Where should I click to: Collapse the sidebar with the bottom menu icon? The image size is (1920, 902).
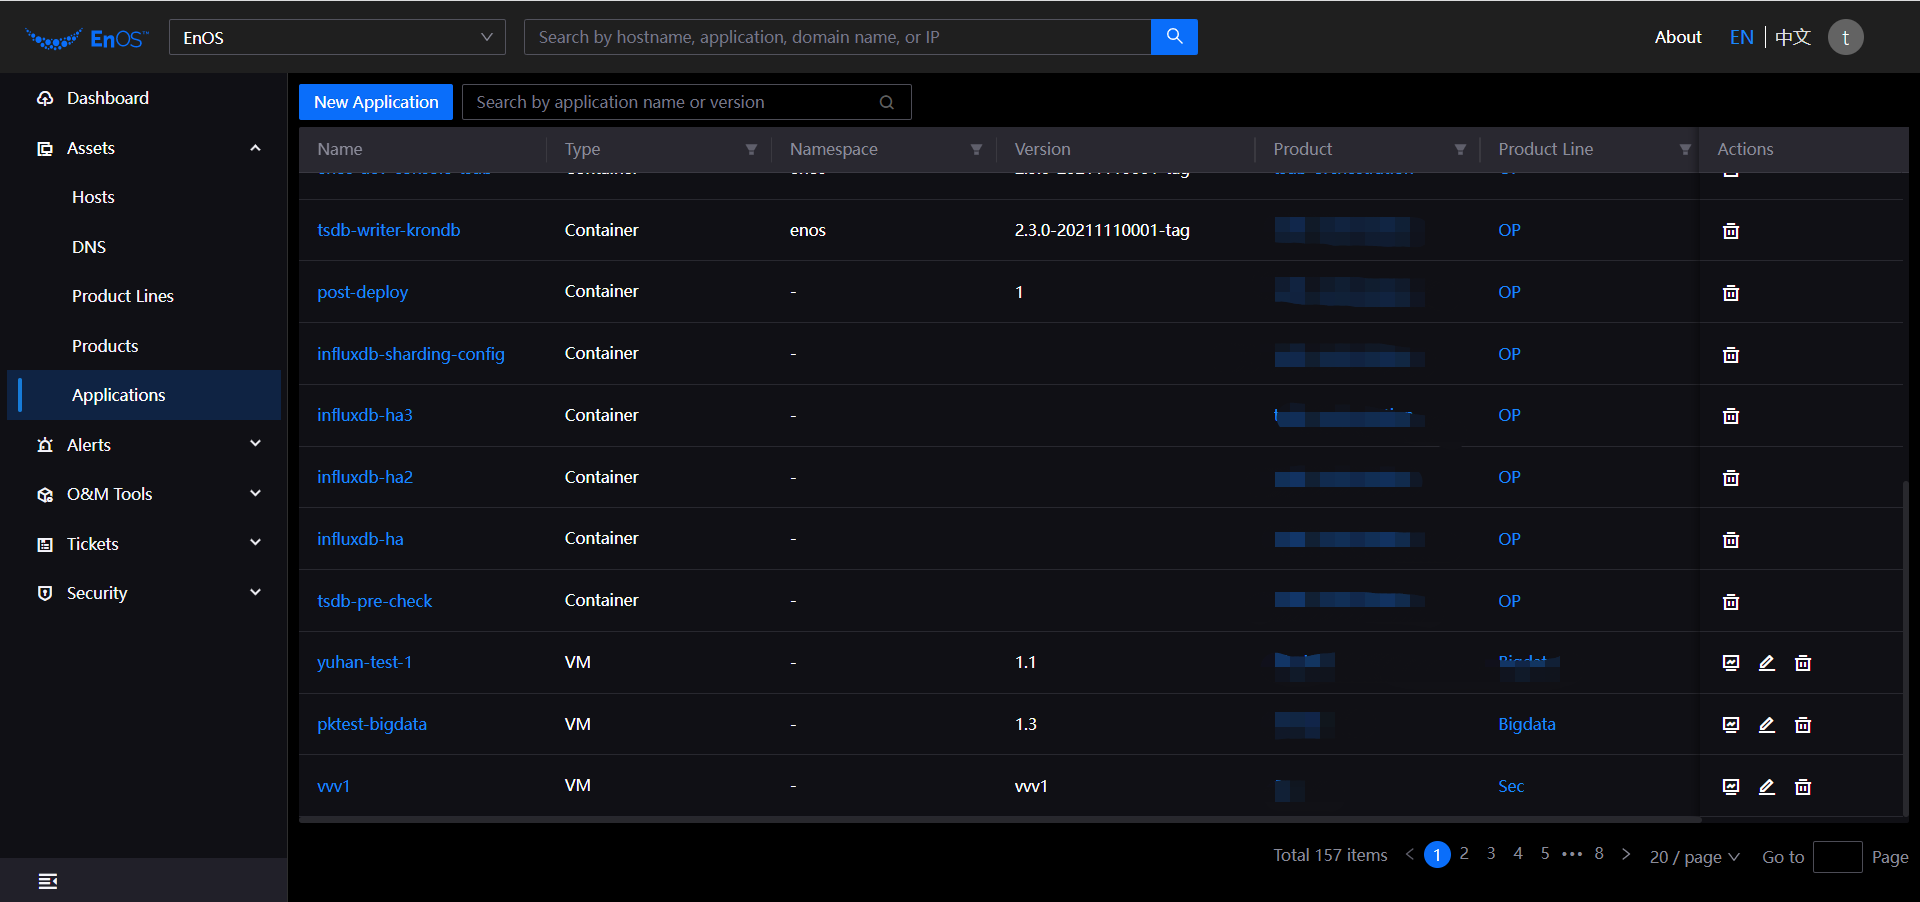tap(47, 881)
